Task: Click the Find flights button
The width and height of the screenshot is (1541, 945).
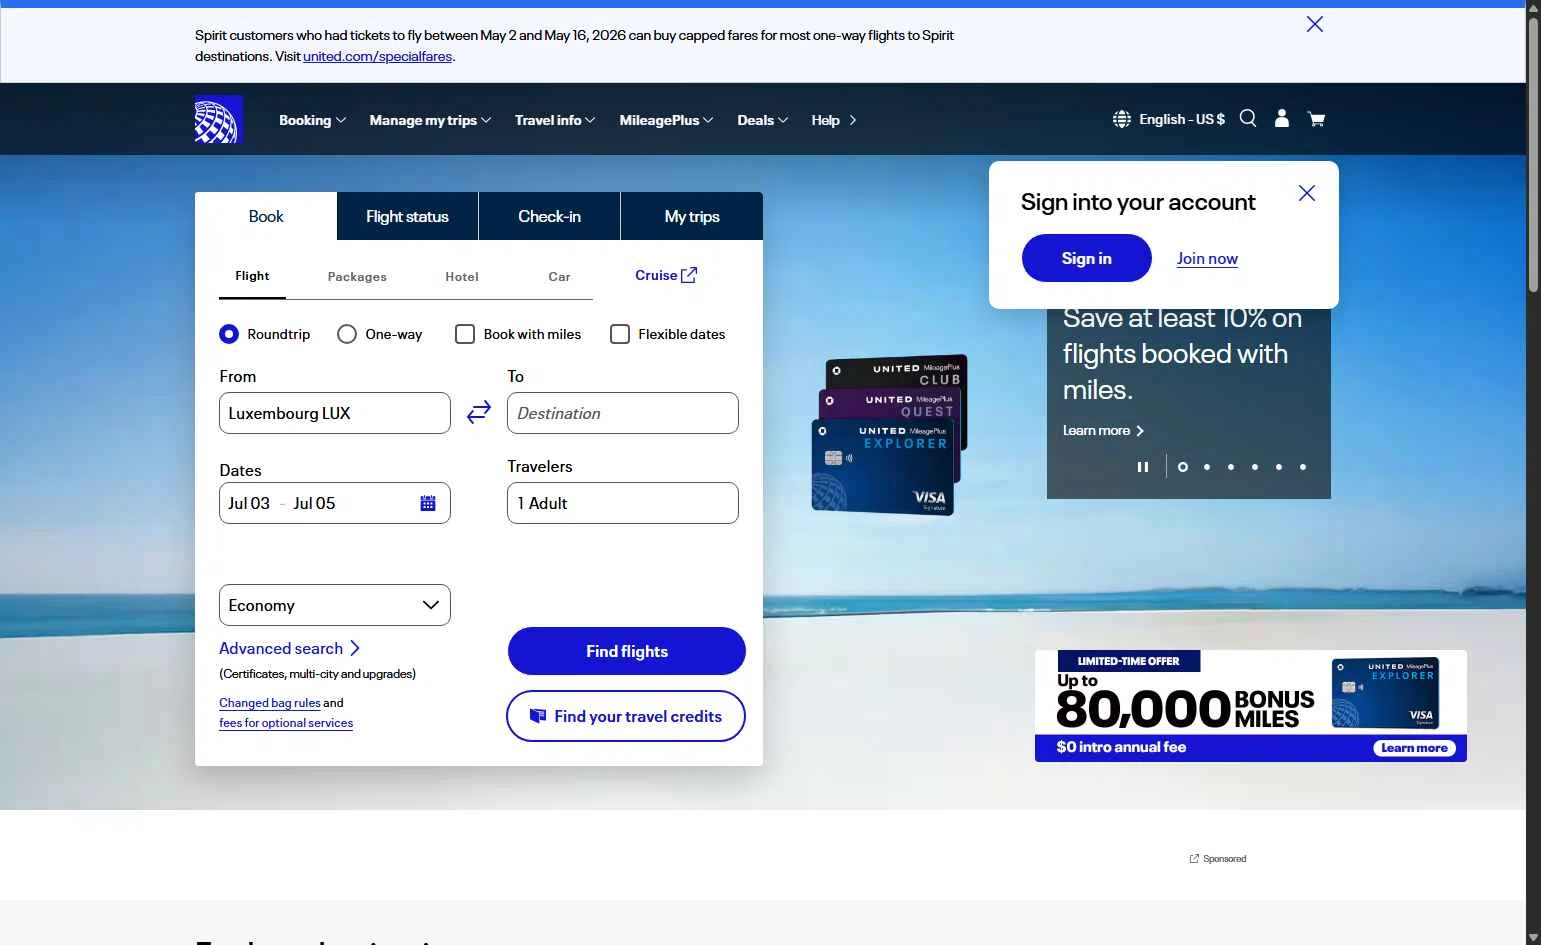Action: point(627,651)
